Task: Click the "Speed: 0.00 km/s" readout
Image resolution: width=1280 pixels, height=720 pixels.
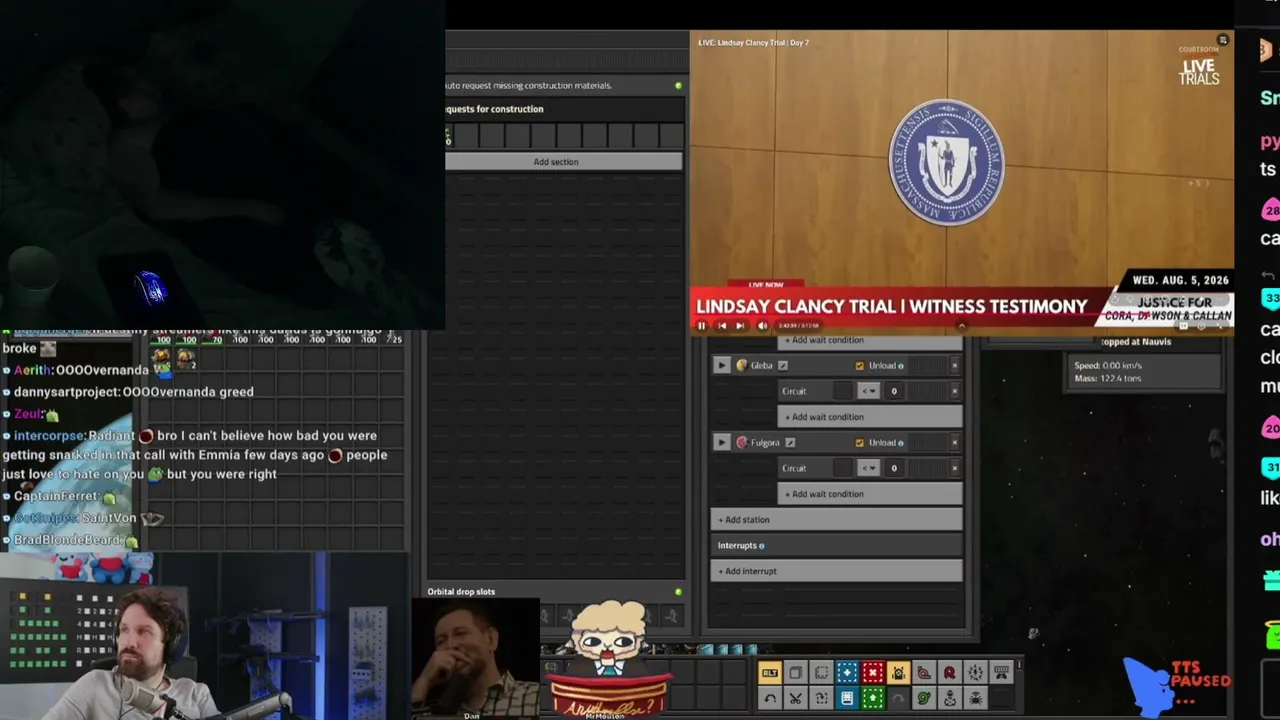Action: [1108, 365]
